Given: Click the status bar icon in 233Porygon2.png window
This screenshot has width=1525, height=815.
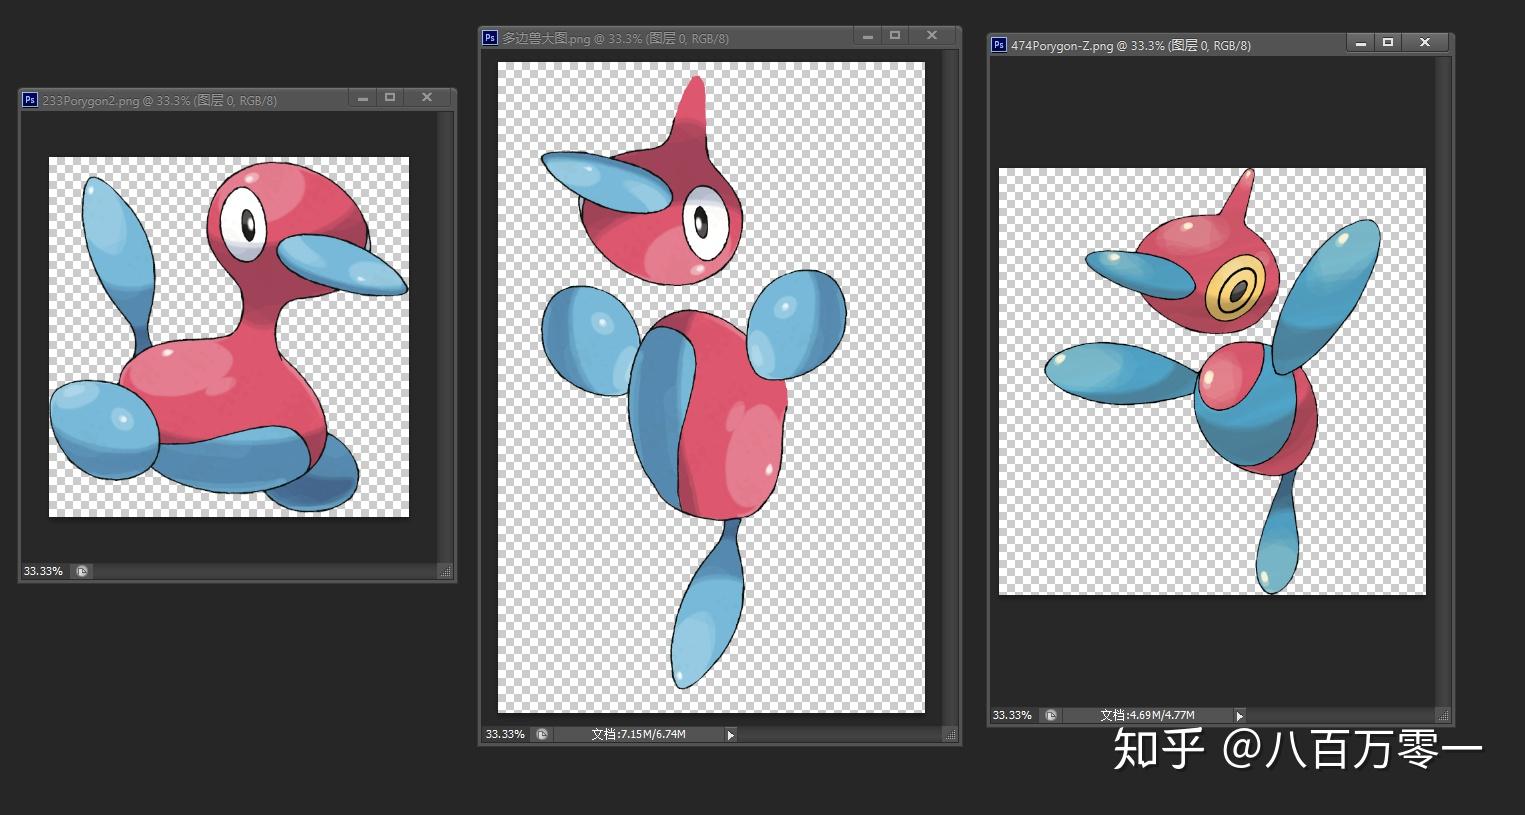Looking at the screenshot, I should pos(82,572).
